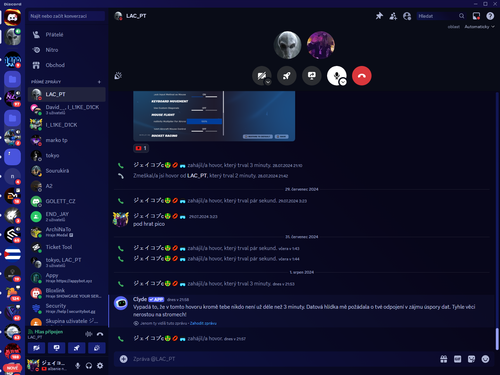Click the YouTube reaction under the image
The height and width of the screenshot is (375, 500).
click(x=141, y=148)
